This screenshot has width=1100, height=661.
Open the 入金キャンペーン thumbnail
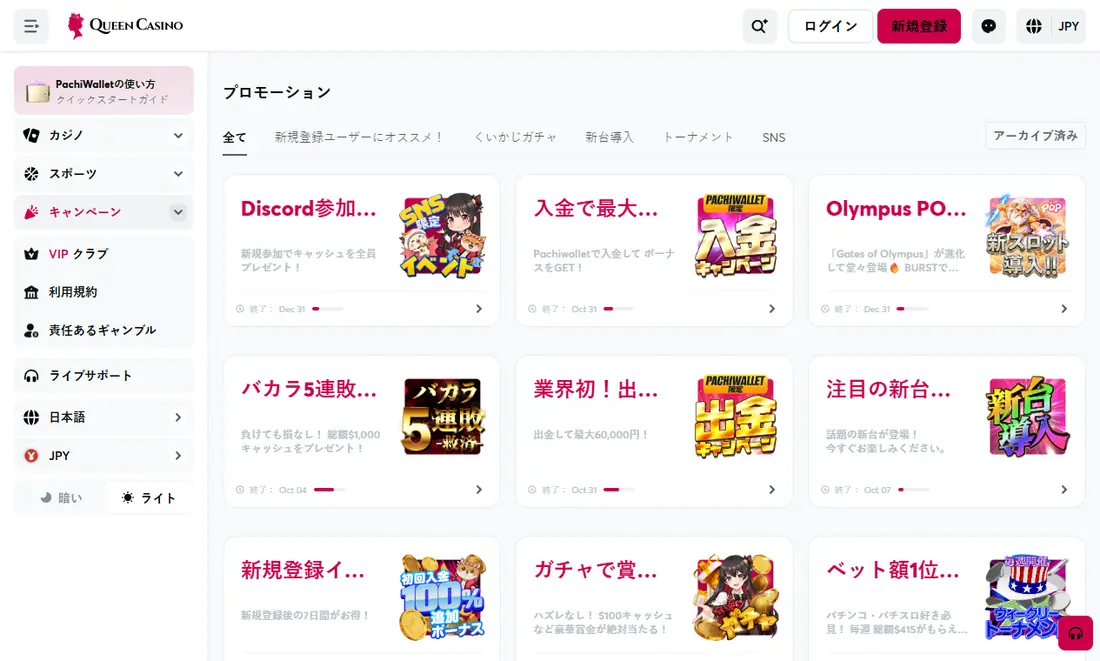736,235
